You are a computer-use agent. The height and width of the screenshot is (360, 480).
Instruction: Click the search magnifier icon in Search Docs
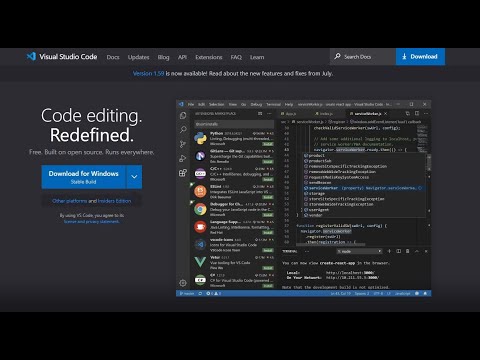point(337,56)
